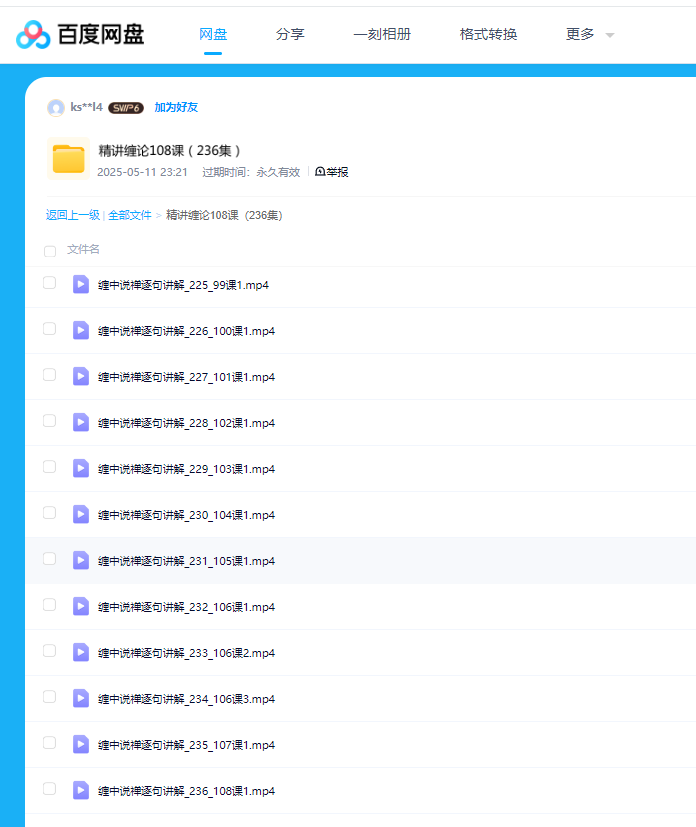Click video icon for file 236_108课1.mp4
This screenshot has height=827, width=696.
81,790
